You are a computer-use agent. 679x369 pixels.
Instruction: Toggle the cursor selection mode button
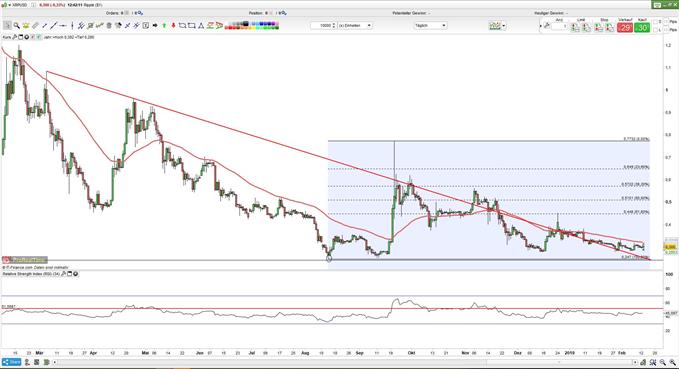[7, 26]
